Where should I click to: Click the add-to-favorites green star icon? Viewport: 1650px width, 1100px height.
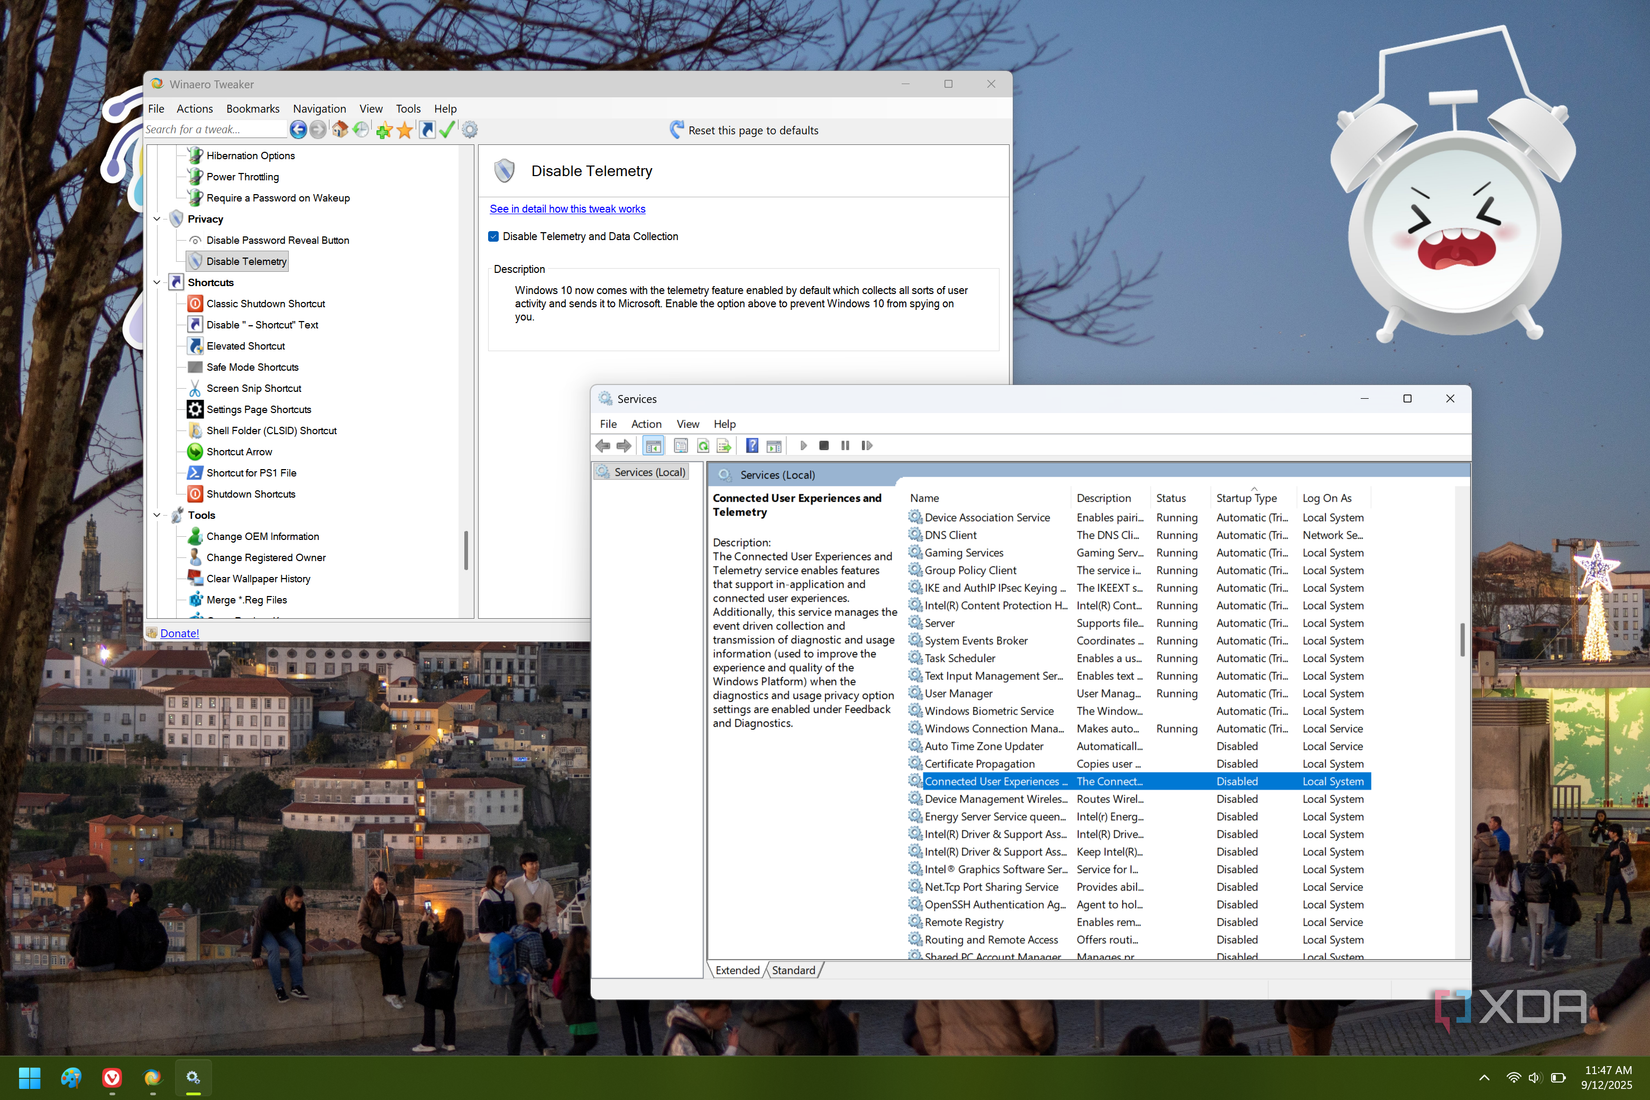[x=383, y=130]
